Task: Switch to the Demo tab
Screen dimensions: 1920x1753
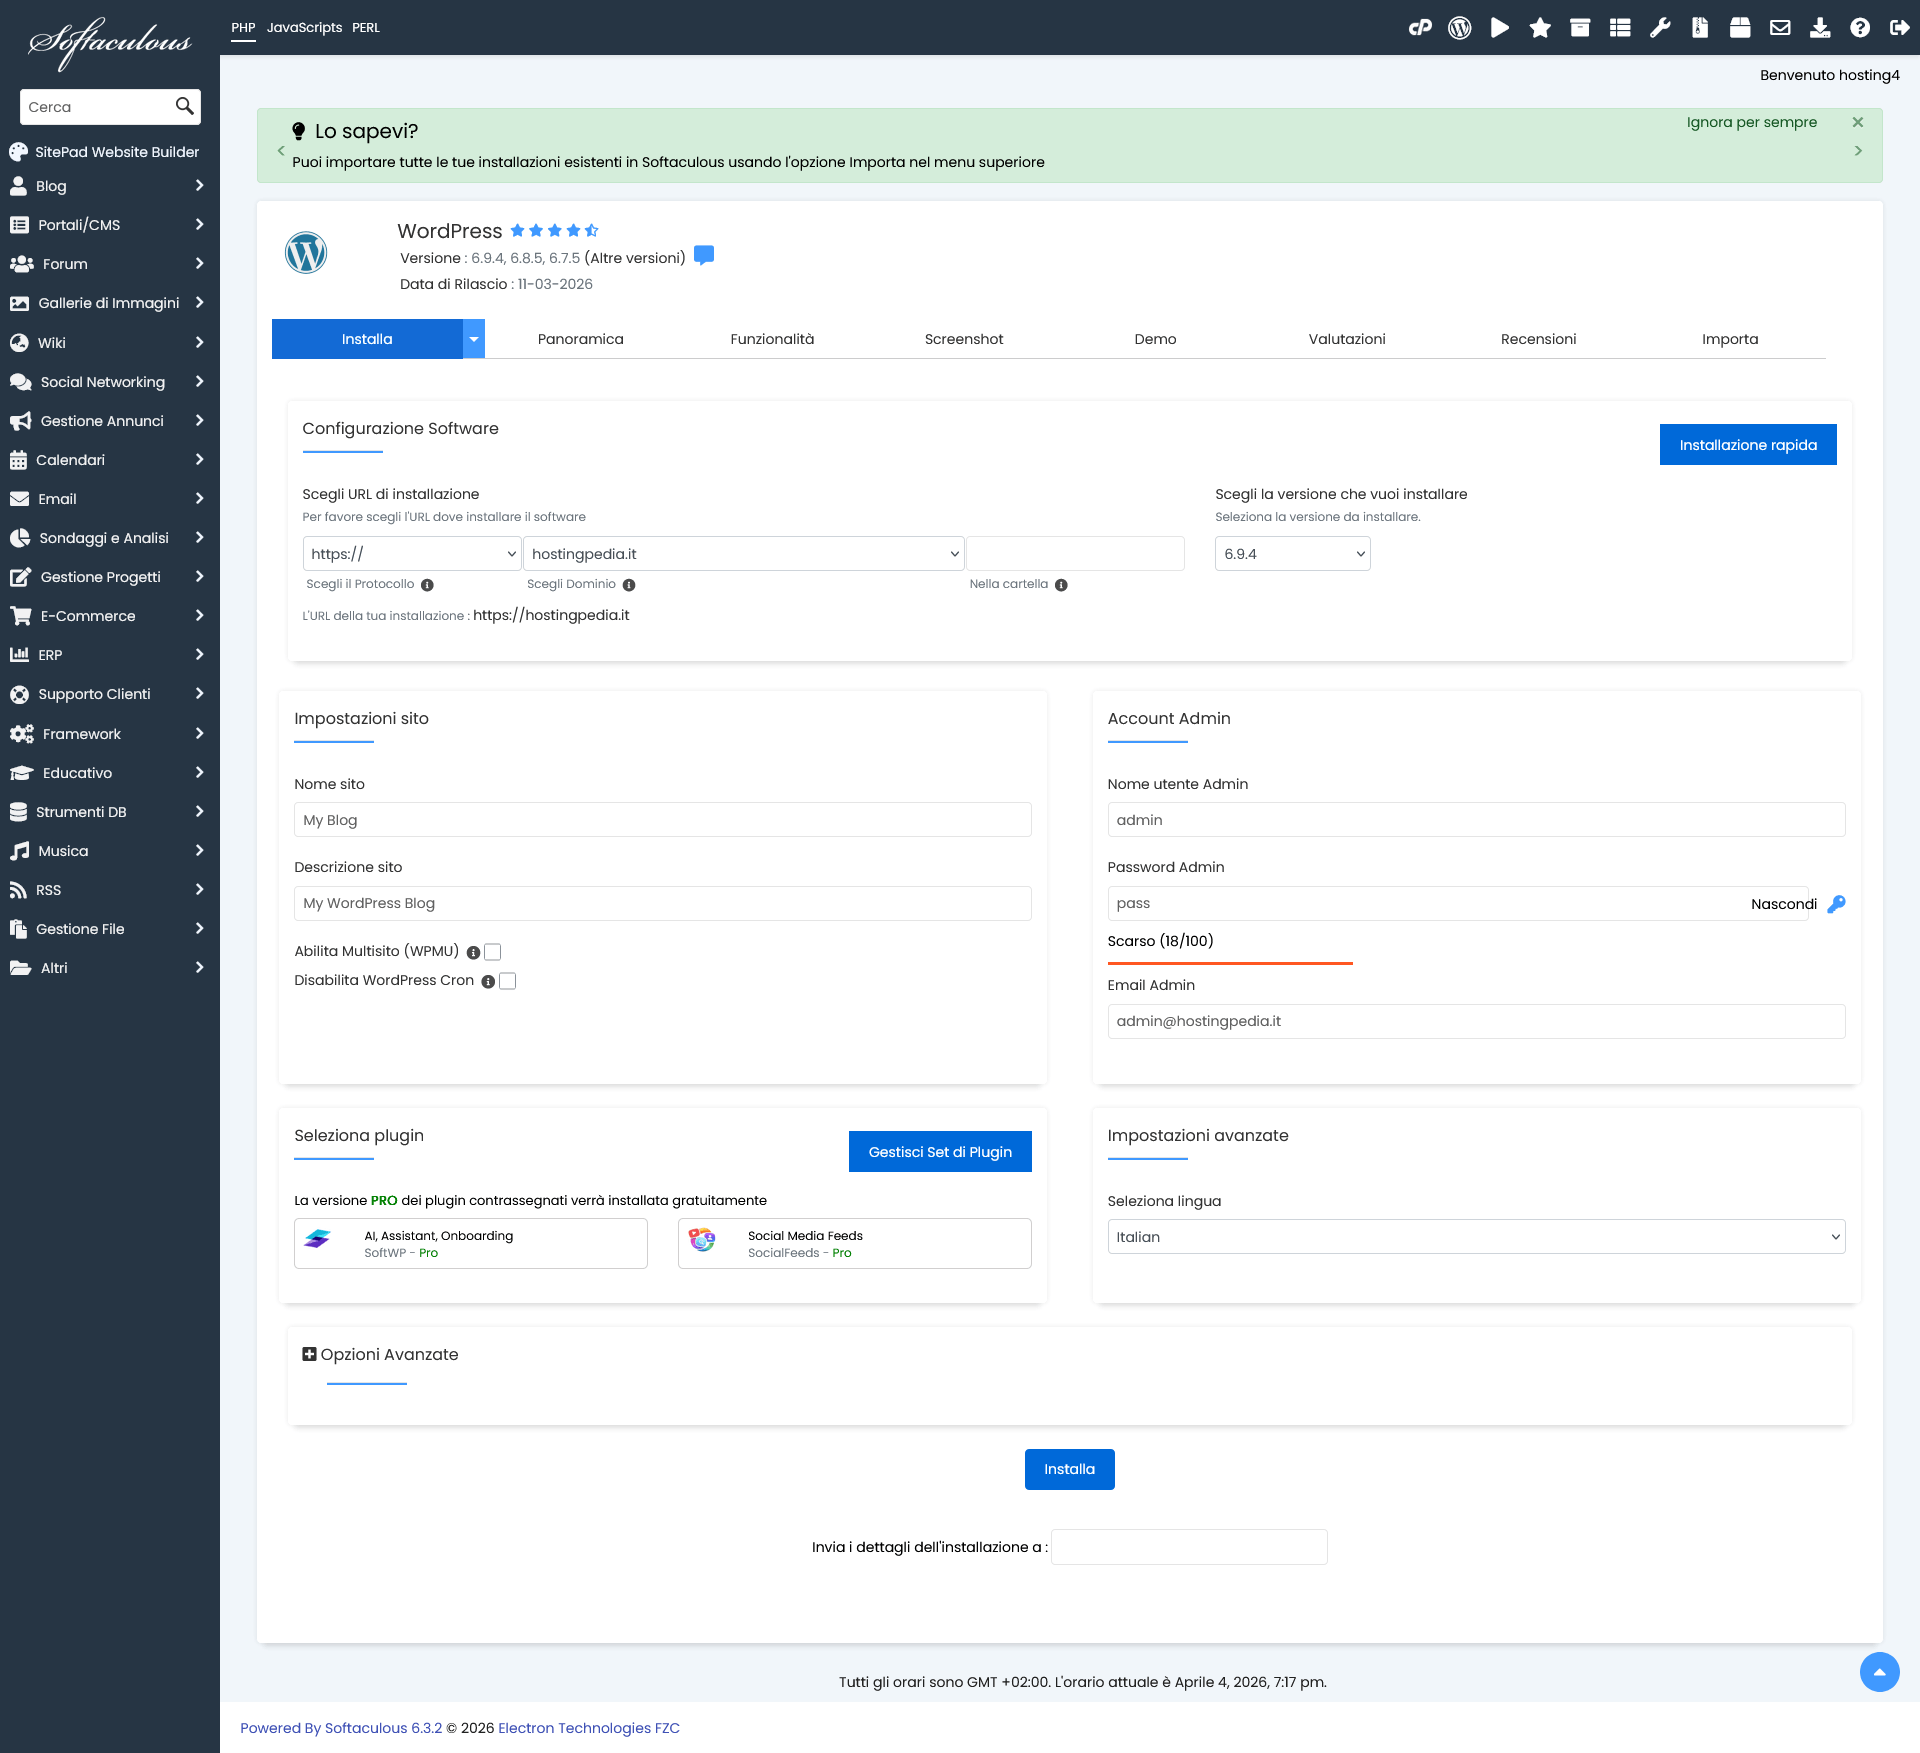Action: [1155, 339]
